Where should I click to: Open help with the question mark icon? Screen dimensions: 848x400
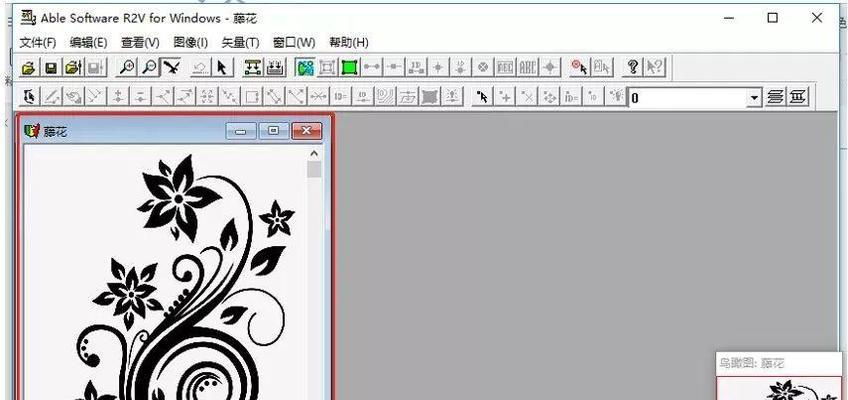tap(632, 68)
